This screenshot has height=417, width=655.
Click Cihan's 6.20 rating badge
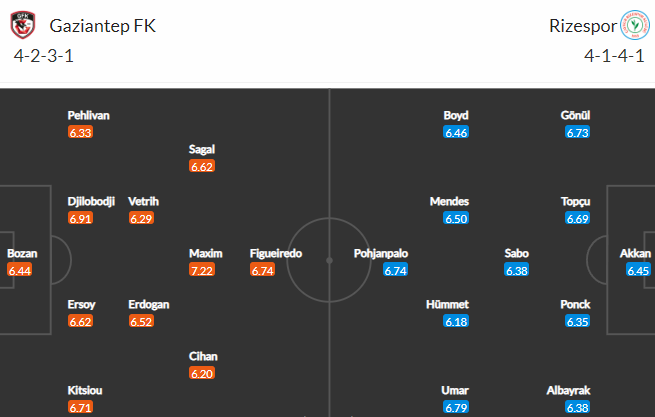[202, 373]
